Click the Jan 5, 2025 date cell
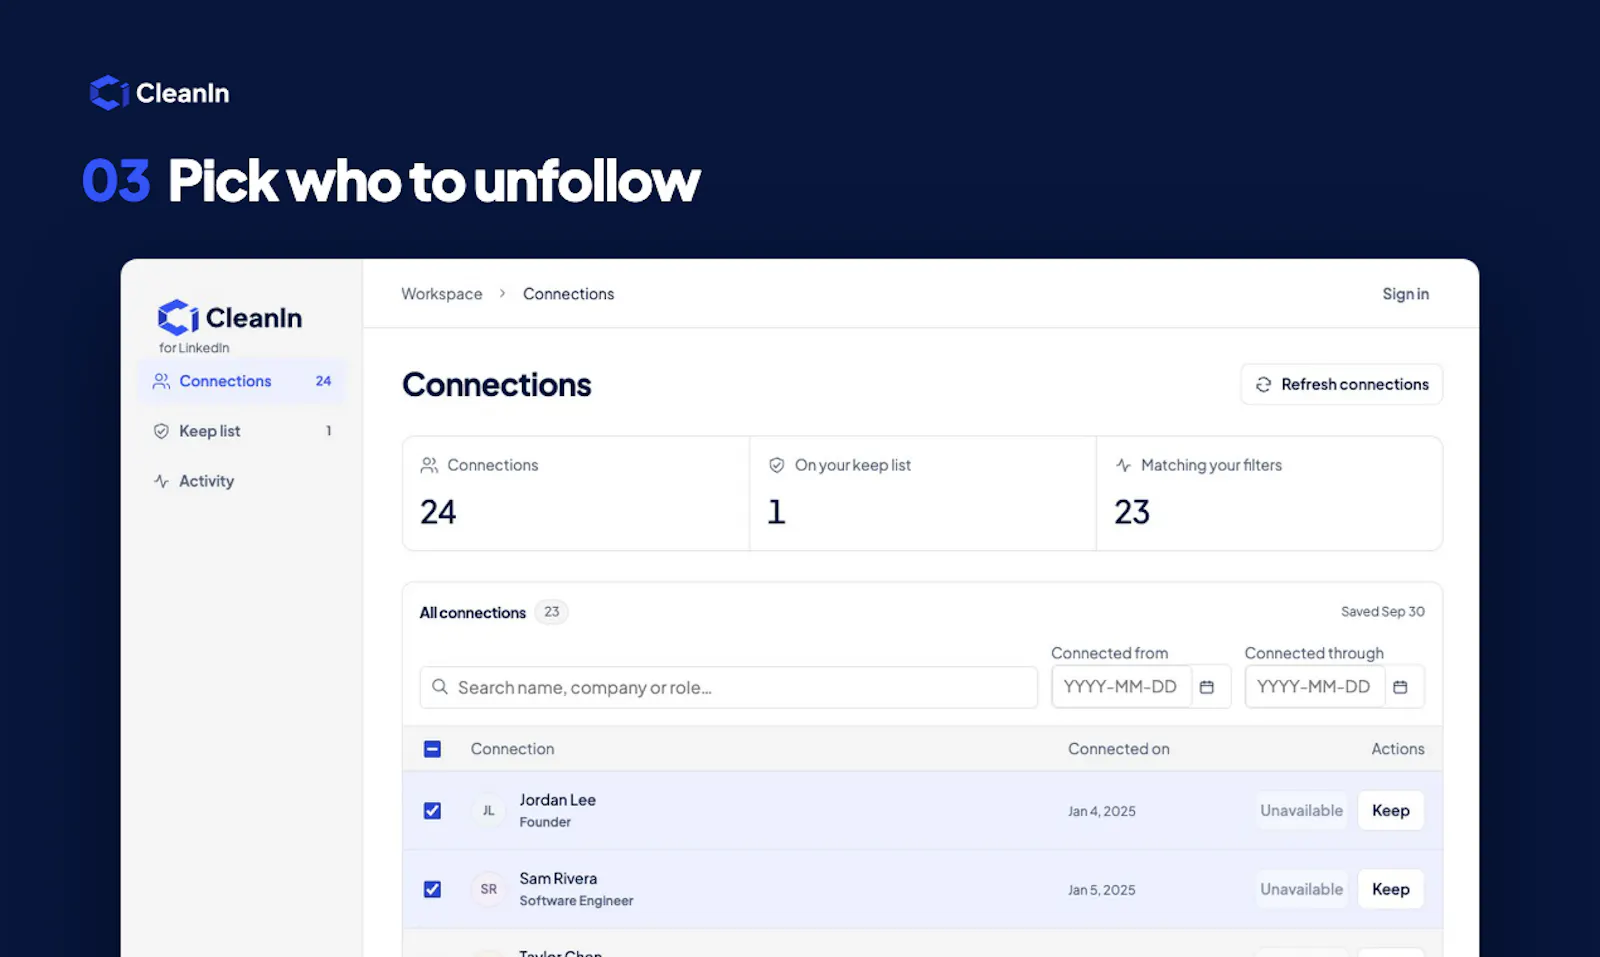This screenshot has width=1600, height=957. pyautogui.click(x=1101, y=890)
